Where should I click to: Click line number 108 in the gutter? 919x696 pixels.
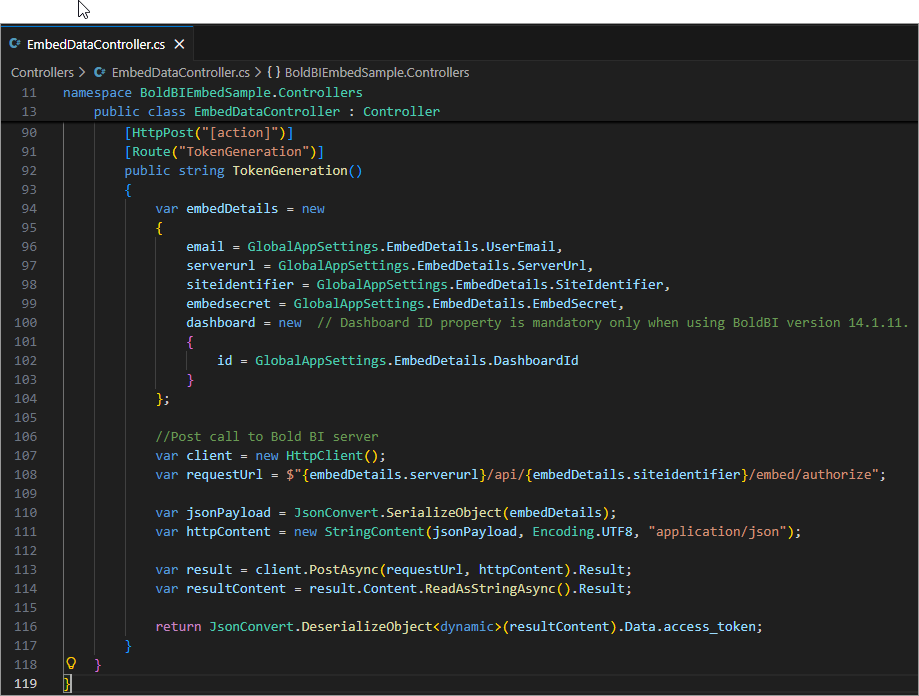[x=26, y=475]
